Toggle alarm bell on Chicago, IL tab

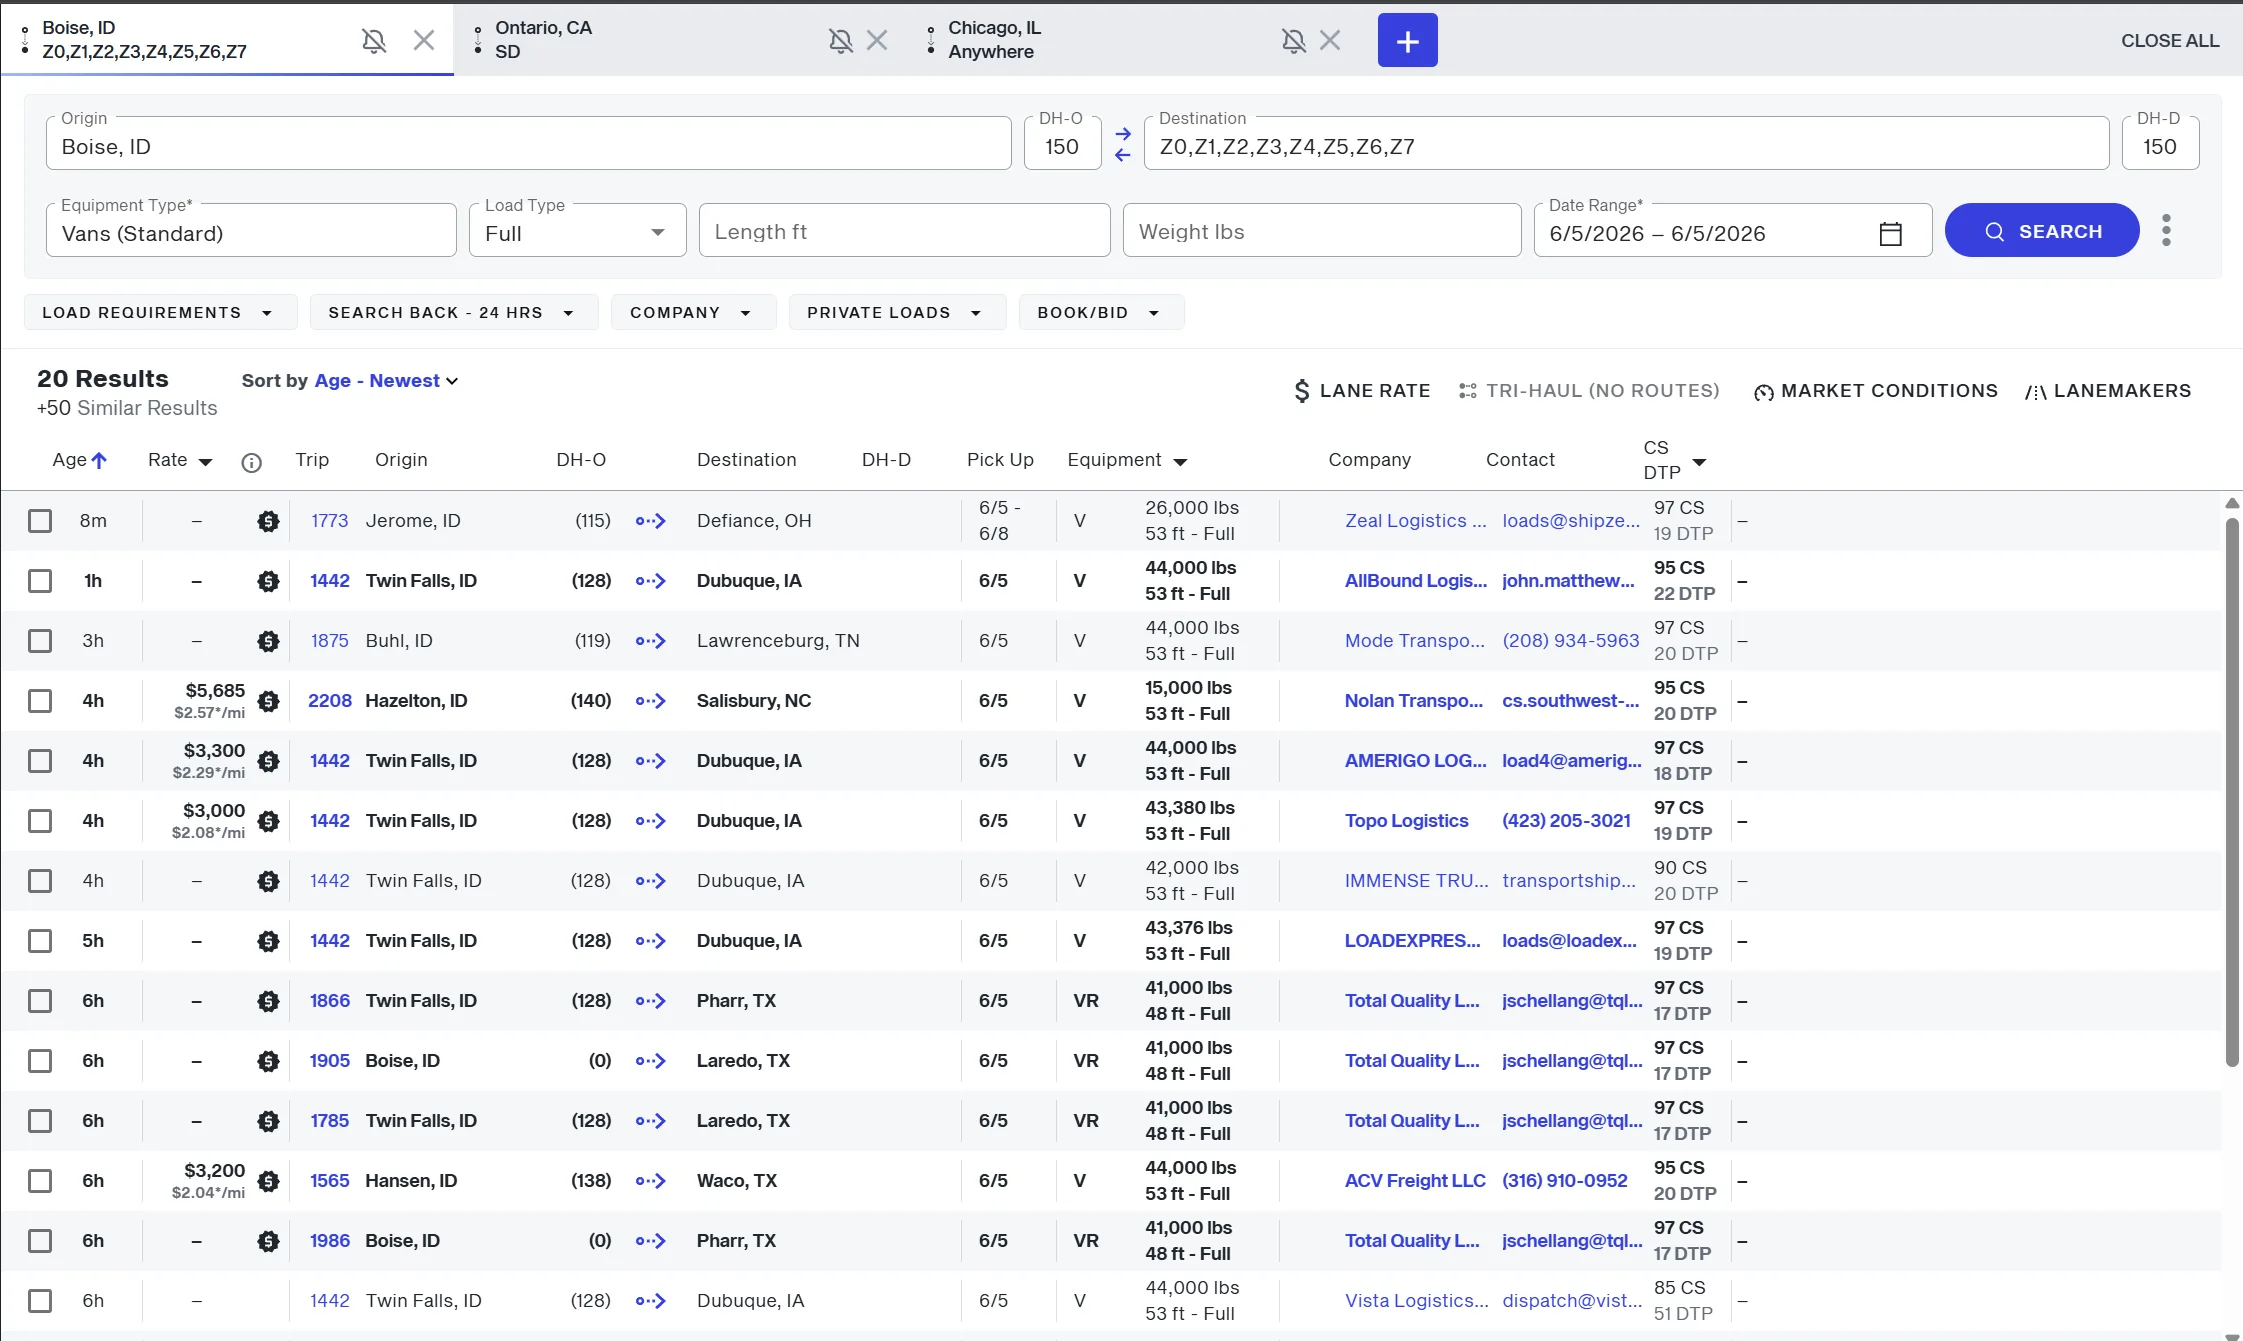pyautogui.click(x=1293, y=40)
